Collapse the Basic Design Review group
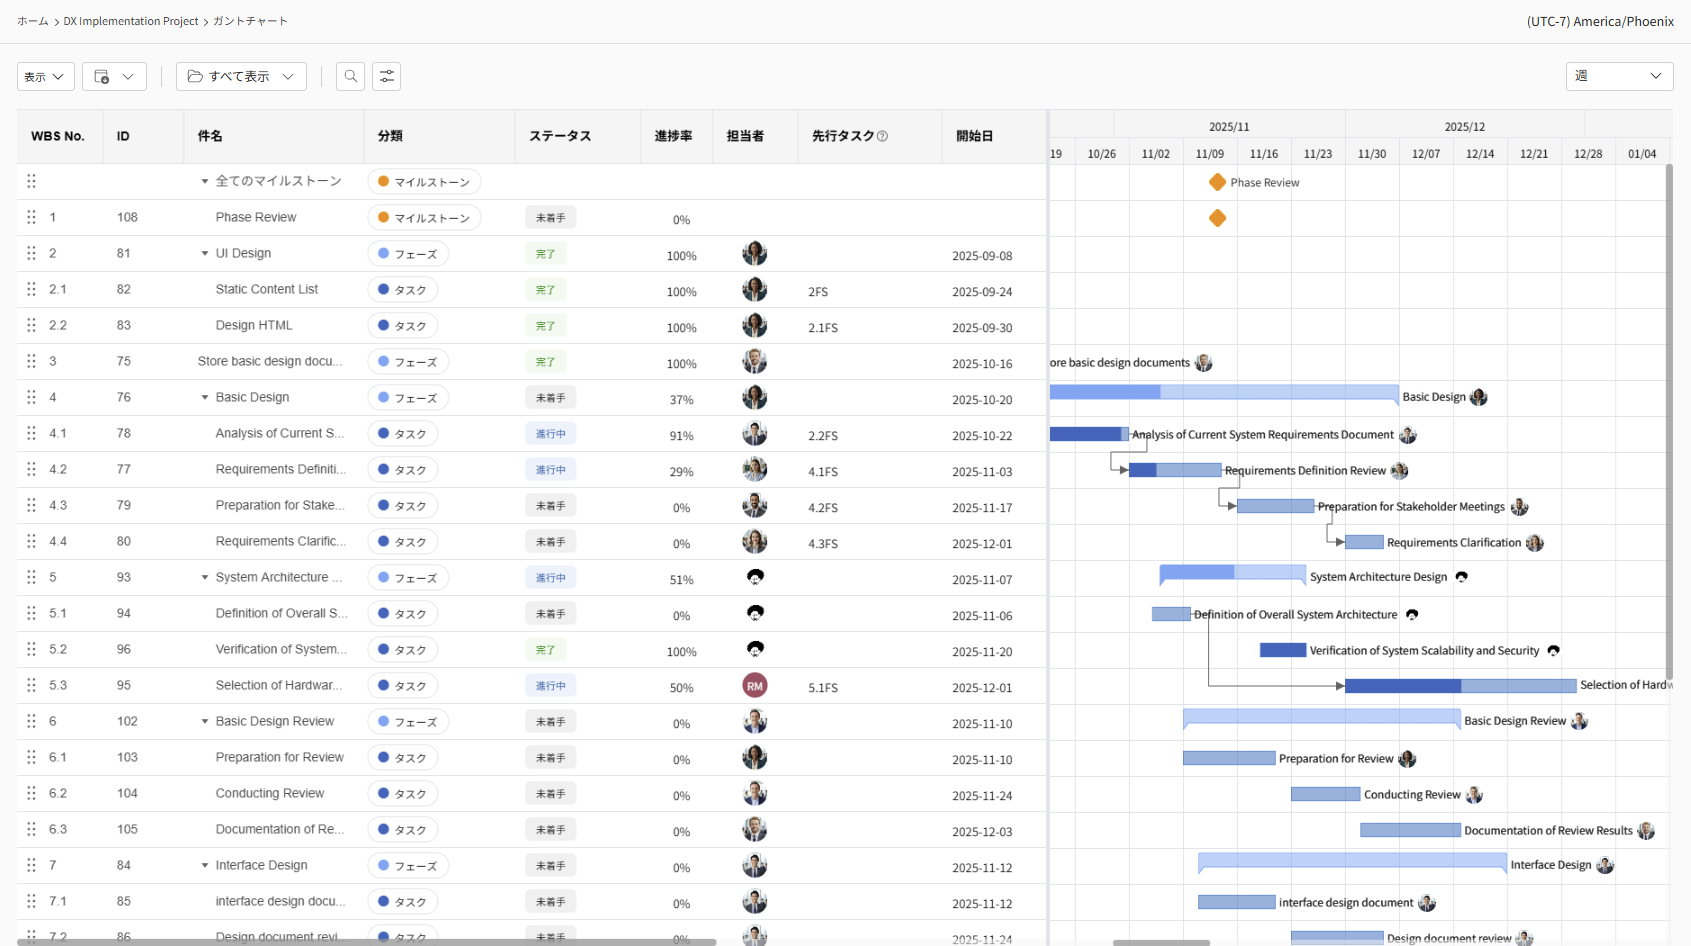Viewport: 1691px width, 946px height. tap(205, 722)
